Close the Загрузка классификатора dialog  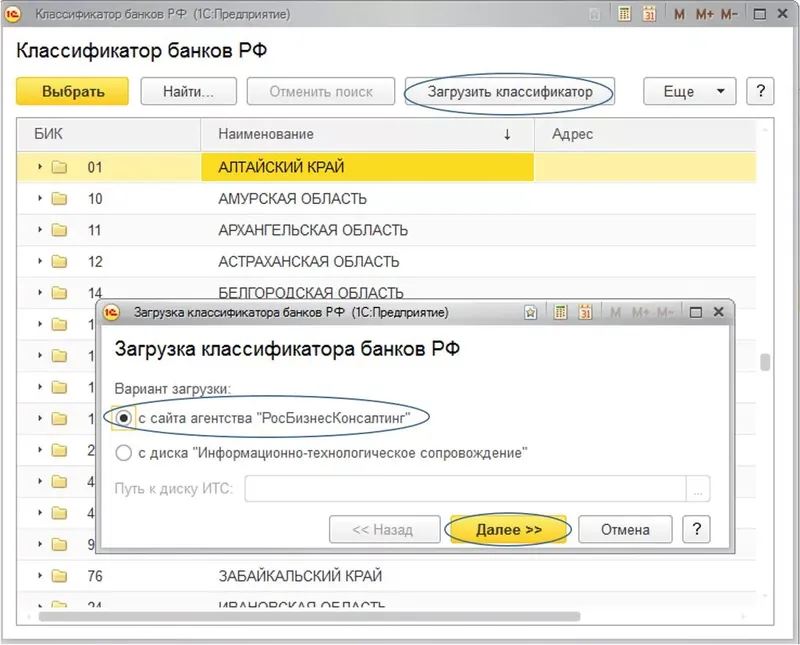tap(718, 312)
